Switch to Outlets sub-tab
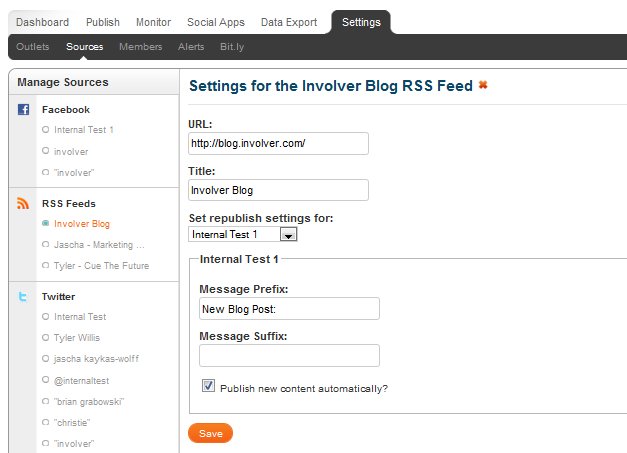This screenshot has width=627, height=453. click(x=32, y=47)
